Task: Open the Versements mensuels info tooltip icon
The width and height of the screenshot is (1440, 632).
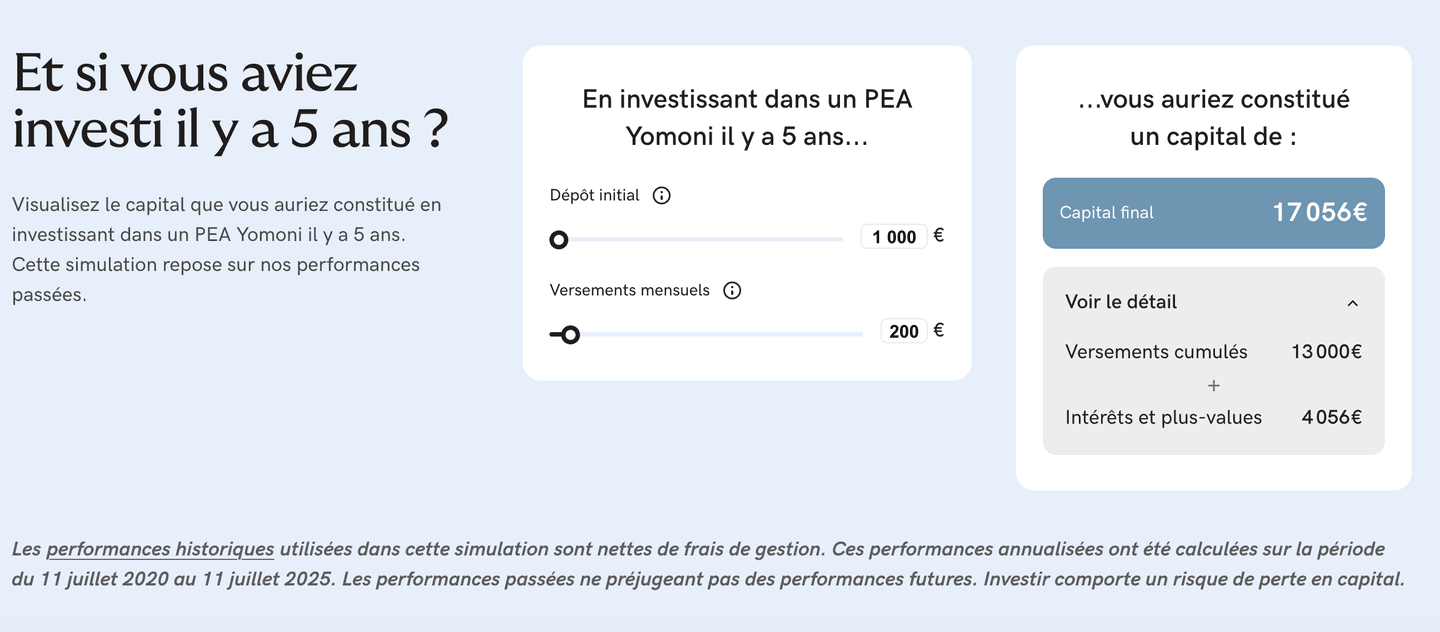Action: (x=732, y=290)
